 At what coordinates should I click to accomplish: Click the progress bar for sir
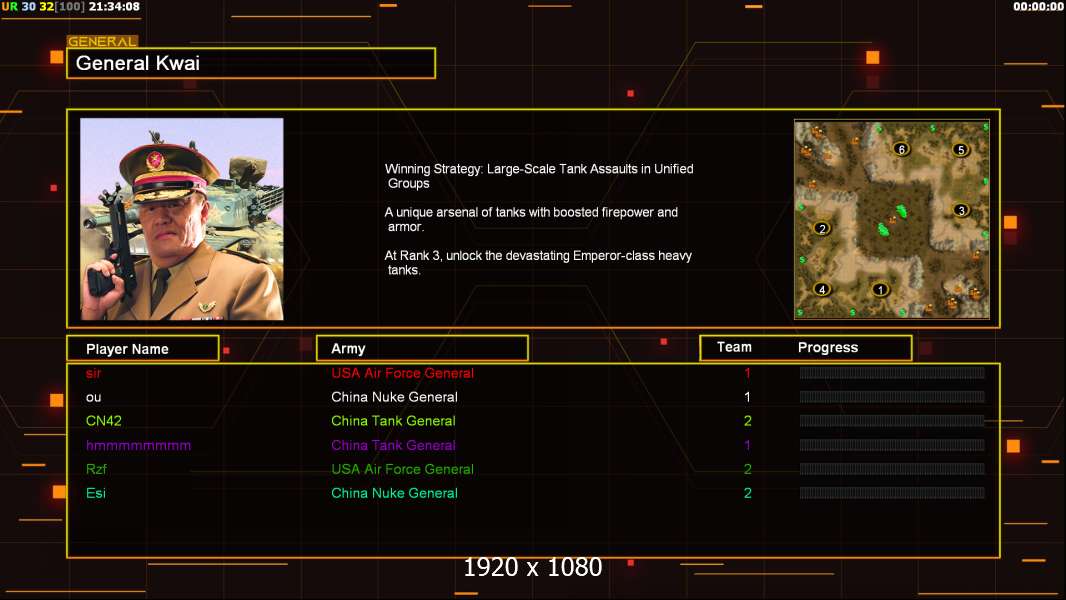(x=892, y=372)
